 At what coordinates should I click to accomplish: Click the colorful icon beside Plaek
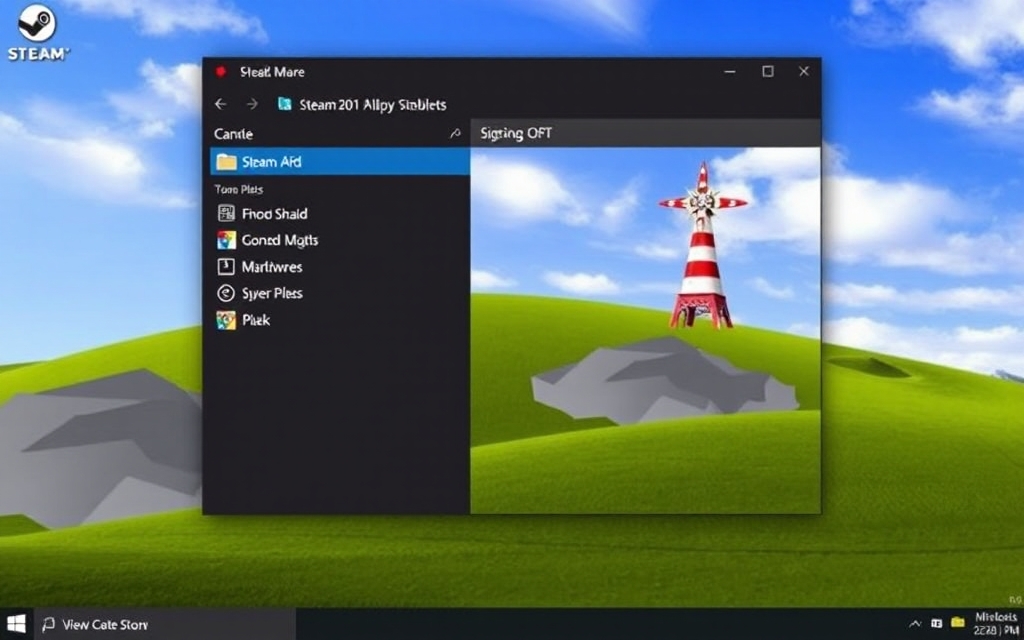pyautogui.click(x=226, y=320)
